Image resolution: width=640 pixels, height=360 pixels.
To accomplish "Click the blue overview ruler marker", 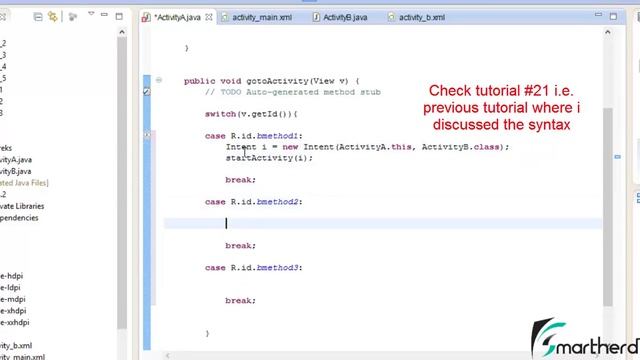I will coord(618,157).
